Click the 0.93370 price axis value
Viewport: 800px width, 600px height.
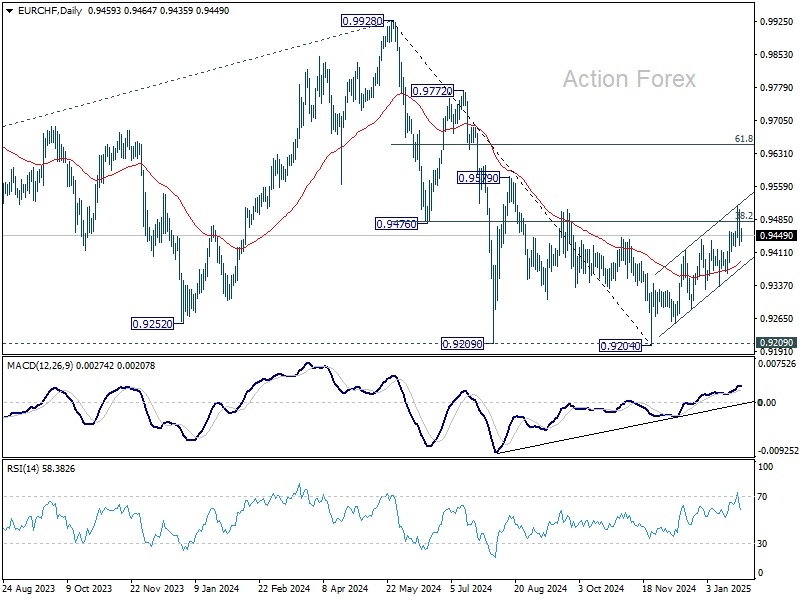tap(777, 286)
